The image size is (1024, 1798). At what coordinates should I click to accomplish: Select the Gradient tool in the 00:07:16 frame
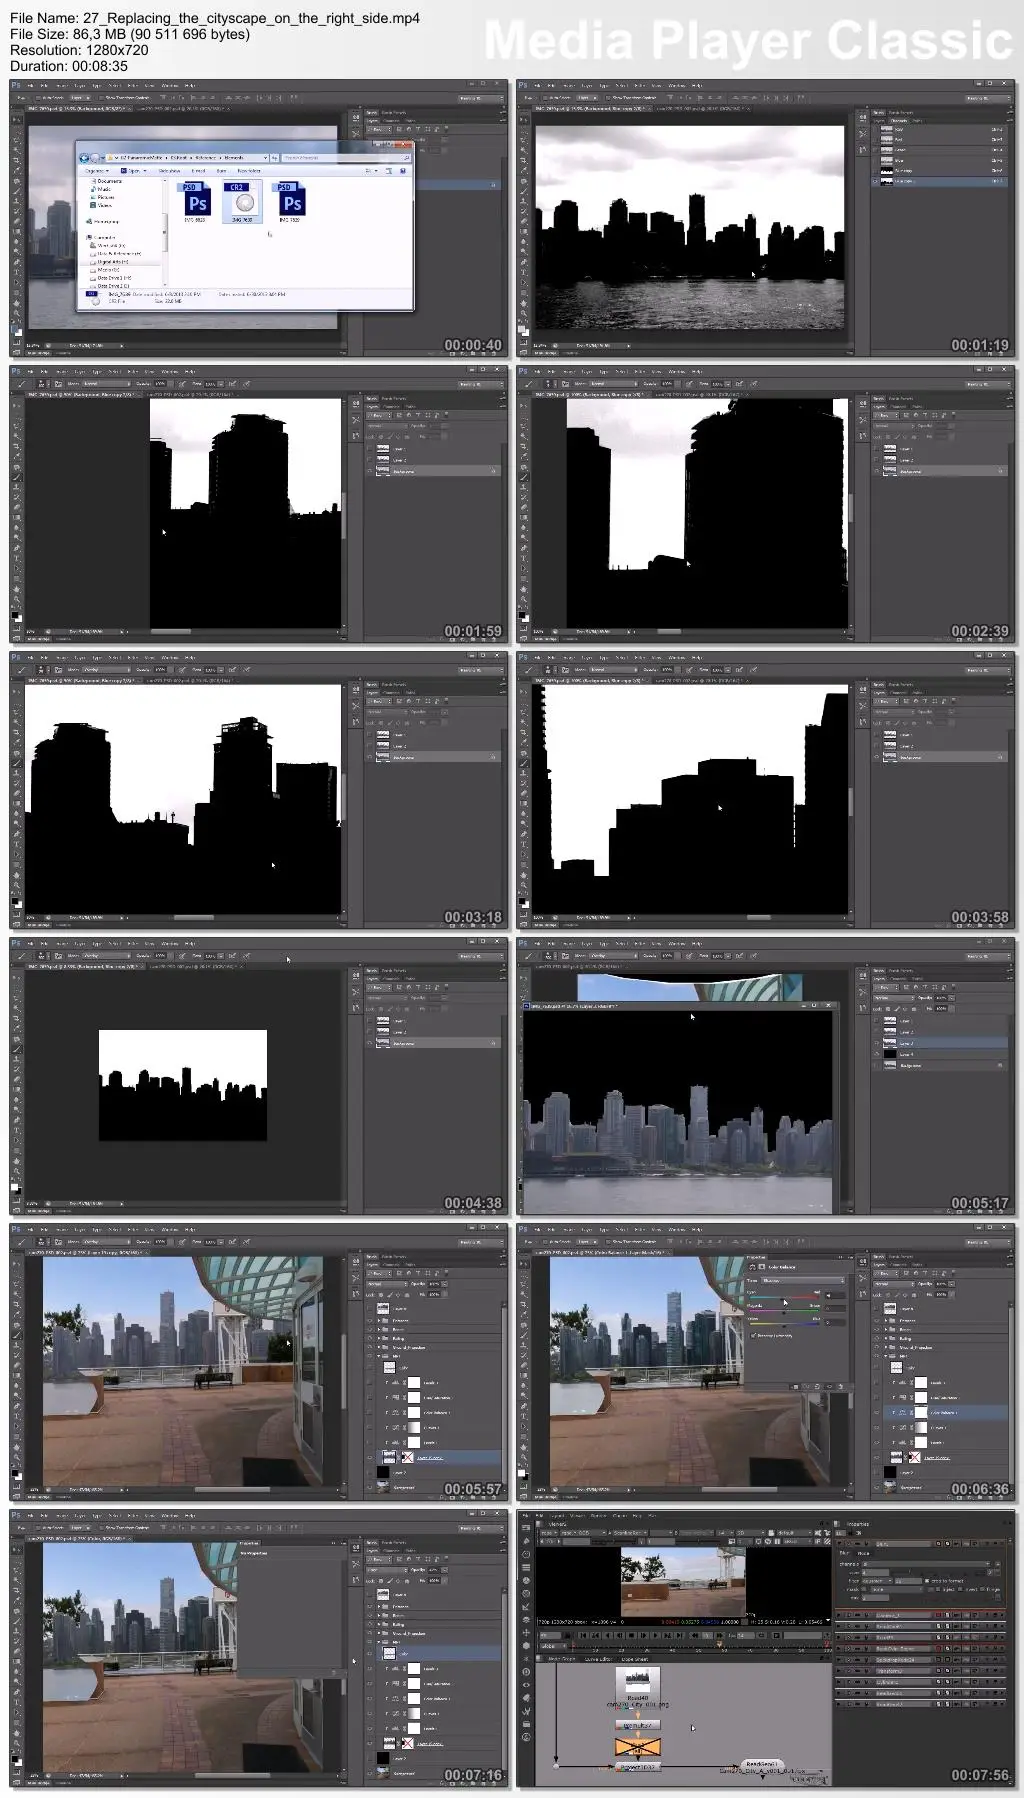click(x=17, y=1661)
